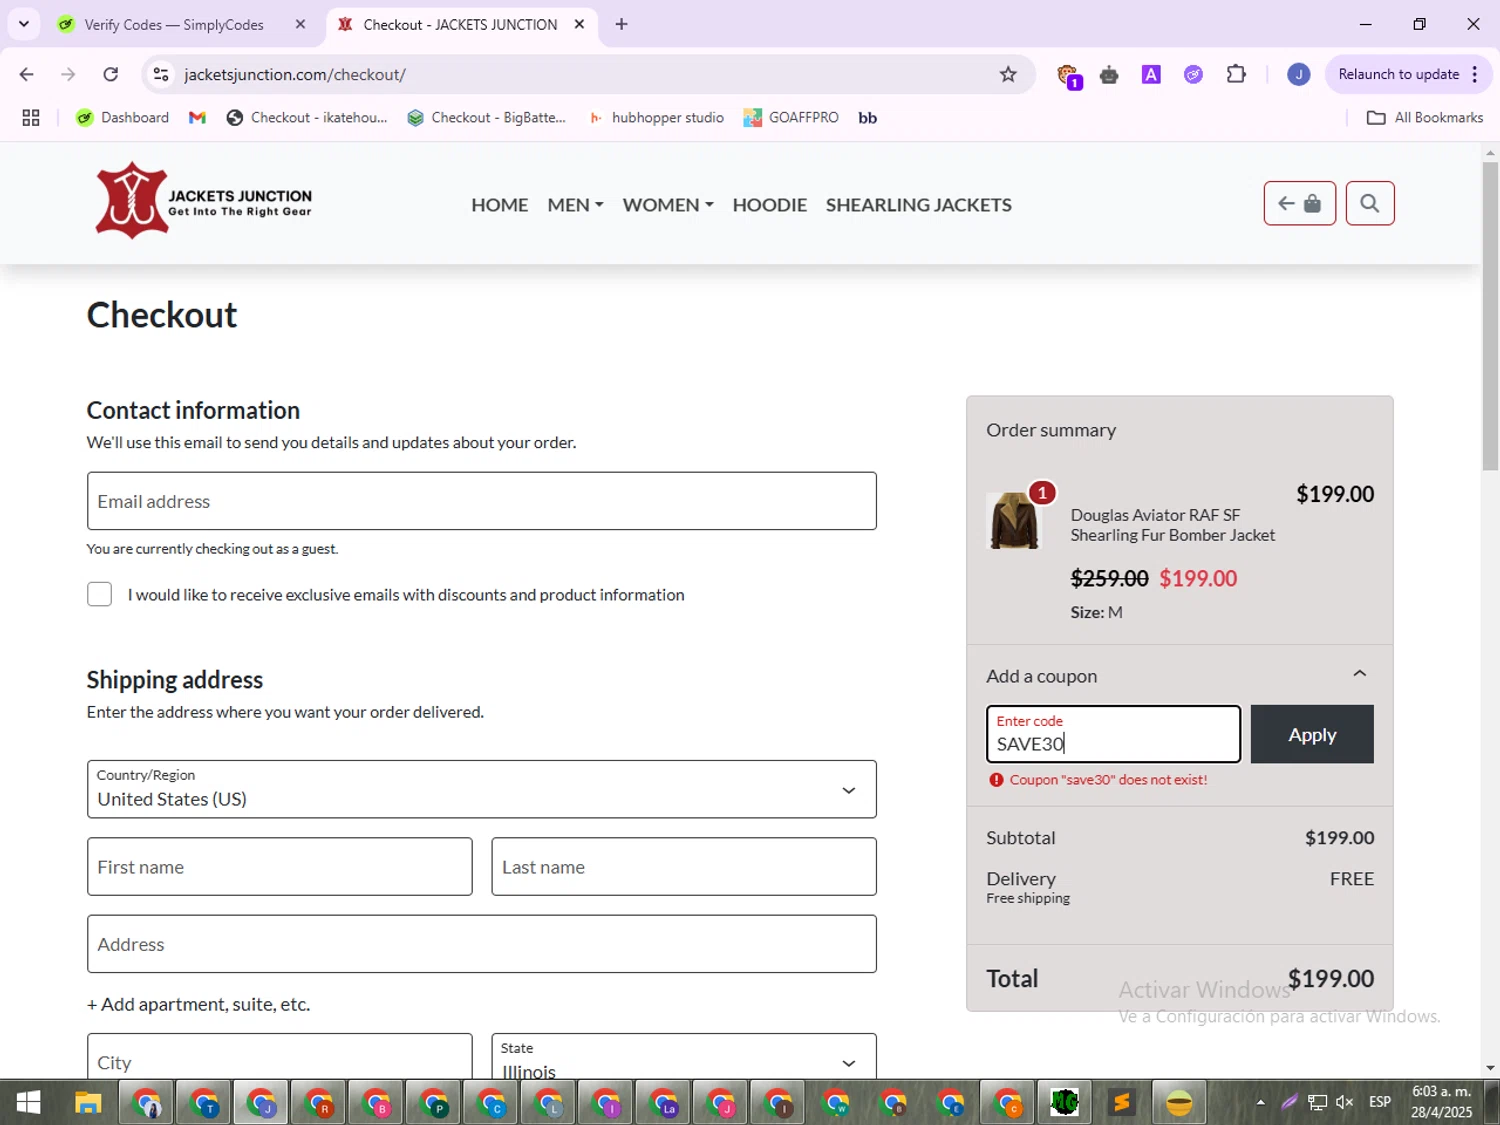Image resolution: width=1500 pixels, height=1125 pixels.
Task: Click the purple A extension icon
Action: point(1151,74)
